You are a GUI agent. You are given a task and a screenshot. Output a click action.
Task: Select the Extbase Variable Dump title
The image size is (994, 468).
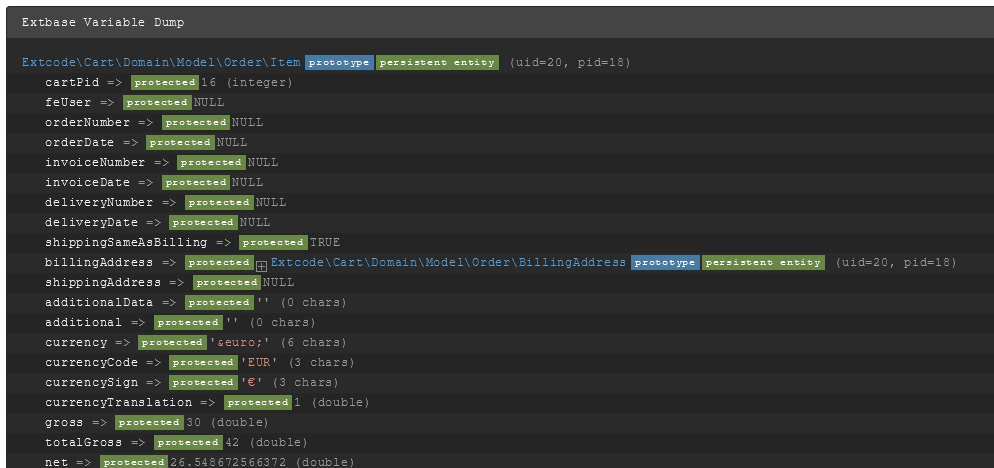pyautogui.click(x=103, y=22)
